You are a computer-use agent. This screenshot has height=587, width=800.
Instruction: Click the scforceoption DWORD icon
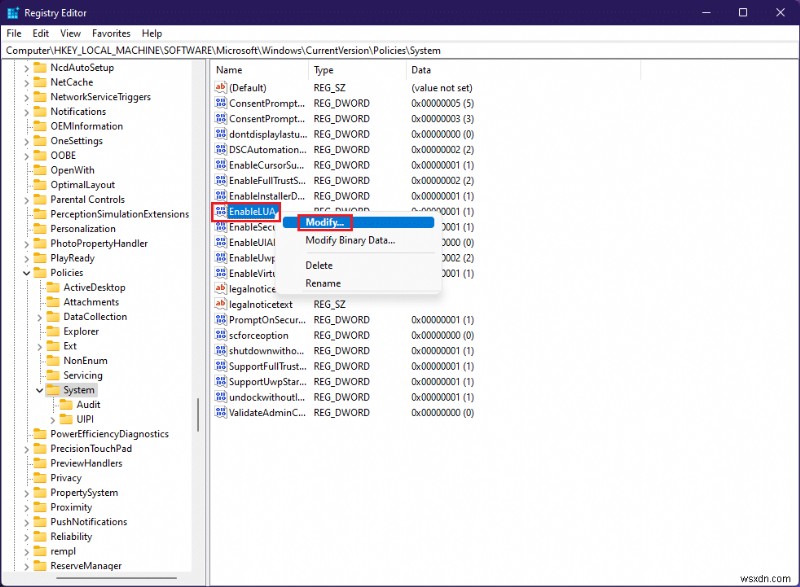(x=220, y=335)
